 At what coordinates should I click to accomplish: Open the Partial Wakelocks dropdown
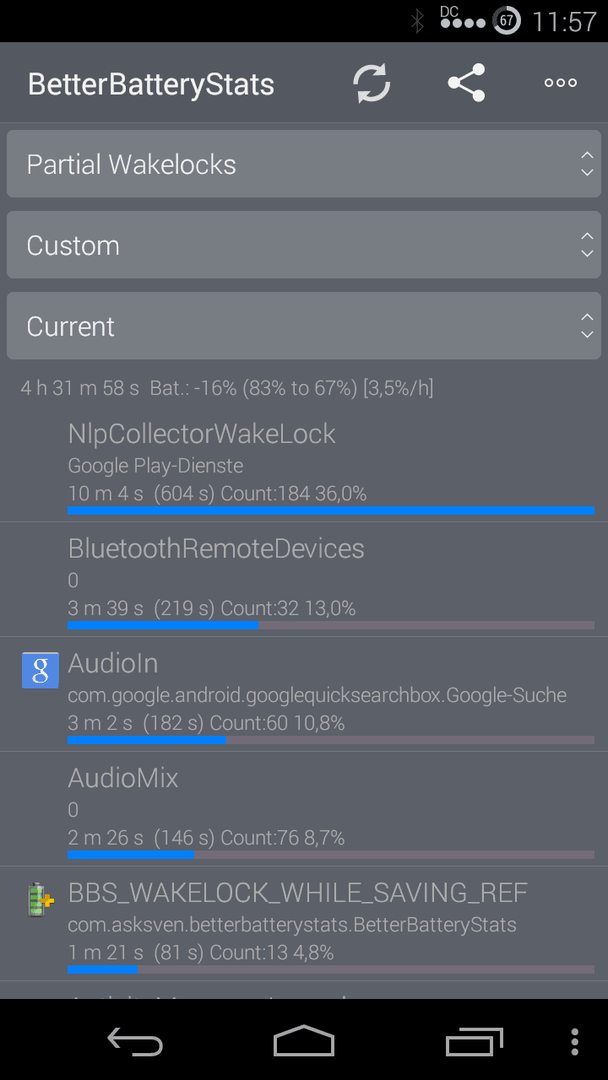(x=304, y=164)
